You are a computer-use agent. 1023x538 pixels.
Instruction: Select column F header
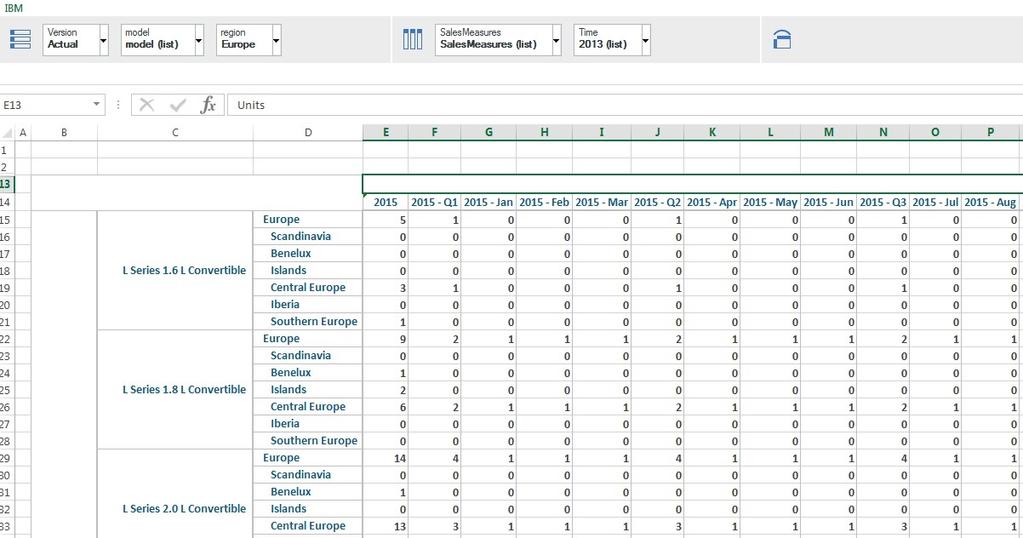point(435,132)
